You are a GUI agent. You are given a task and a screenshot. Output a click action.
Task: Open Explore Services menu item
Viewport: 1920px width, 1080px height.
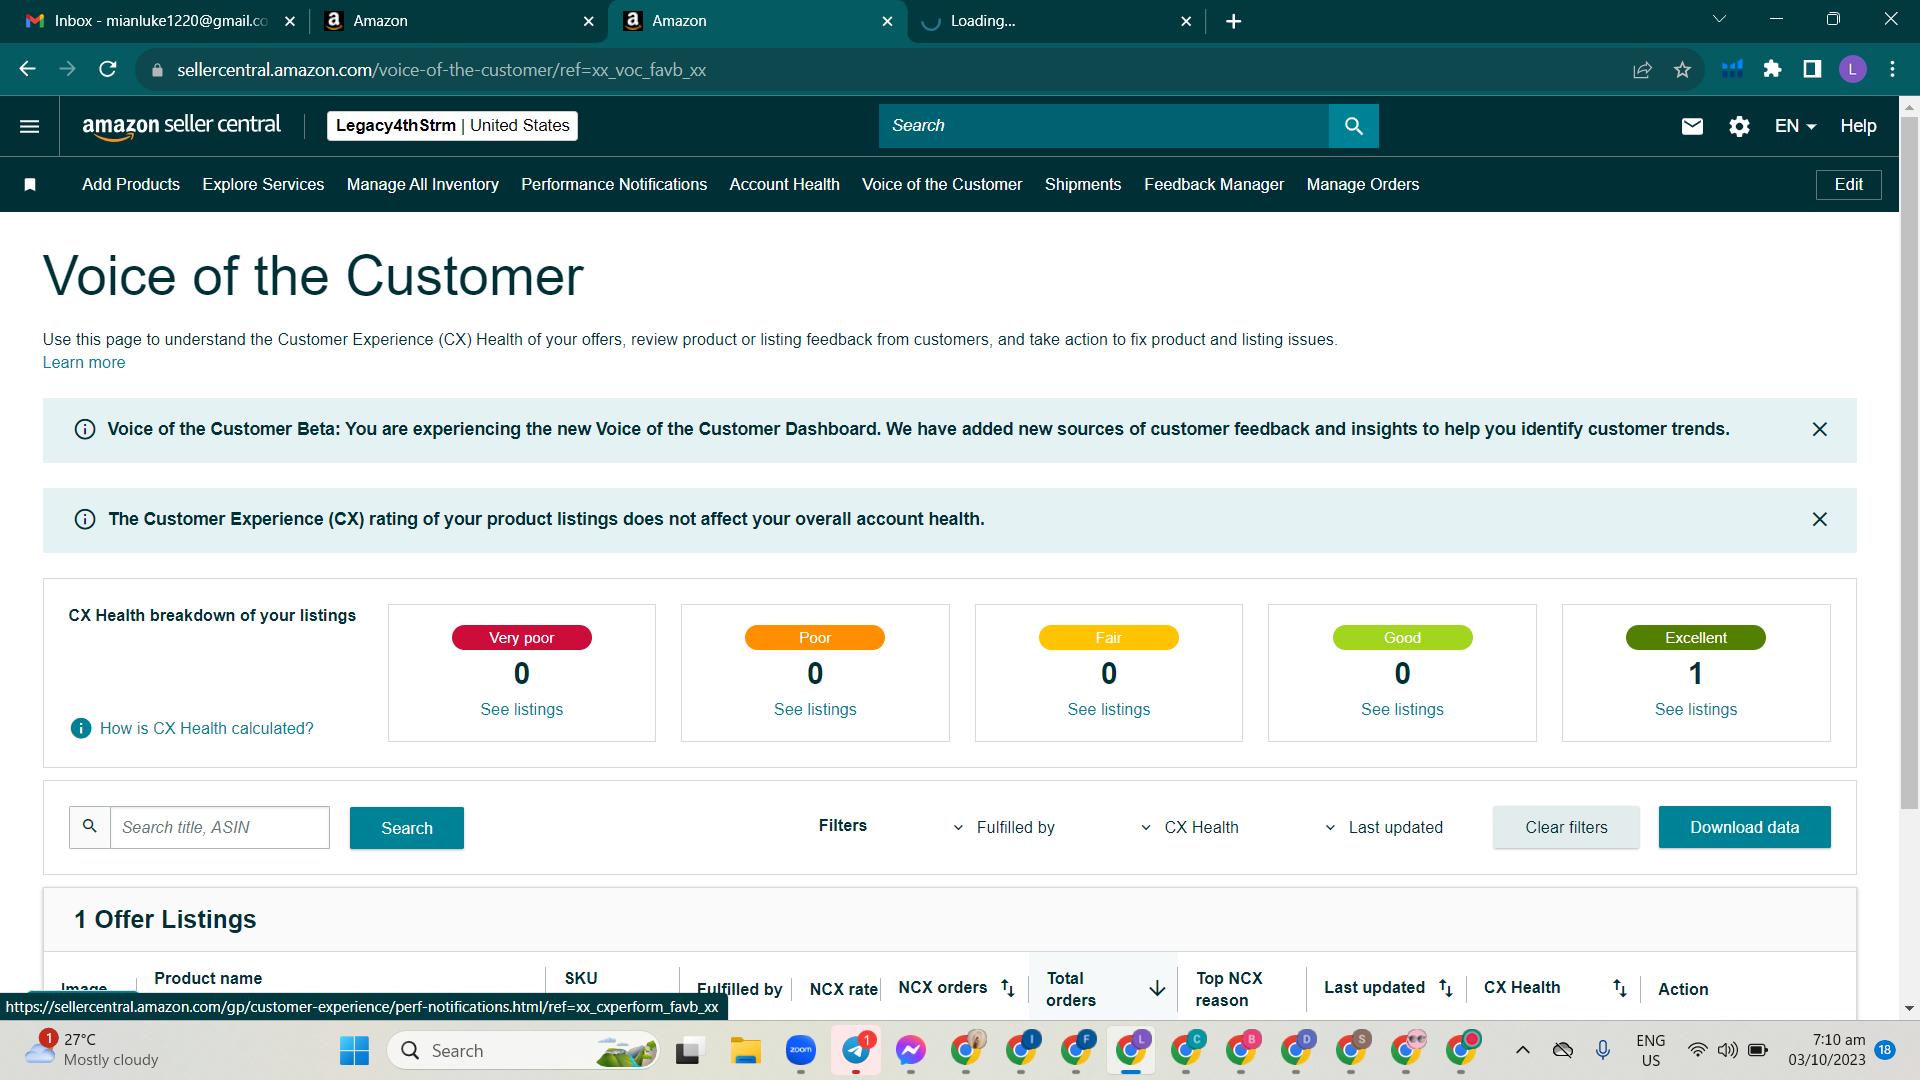coord(263,184)
